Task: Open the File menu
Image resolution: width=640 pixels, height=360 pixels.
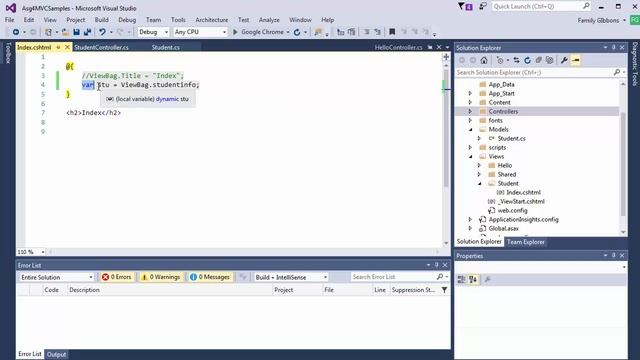Action: pos(9,20)
